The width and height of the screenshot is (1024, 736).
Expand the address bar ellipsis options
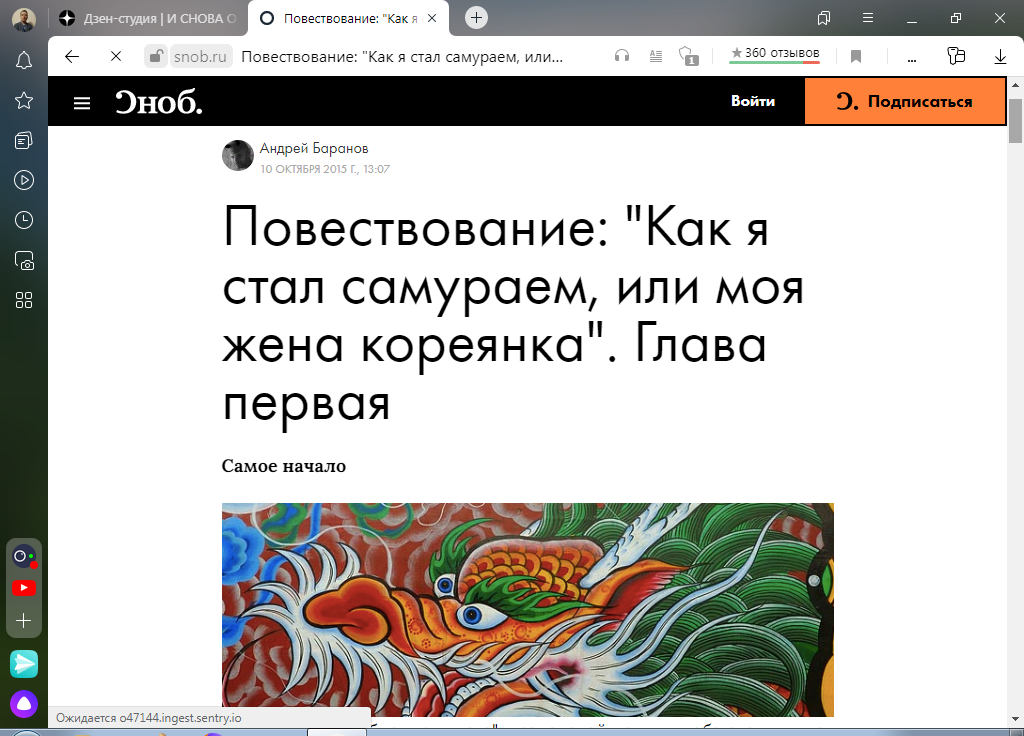(x=912, y=57)
